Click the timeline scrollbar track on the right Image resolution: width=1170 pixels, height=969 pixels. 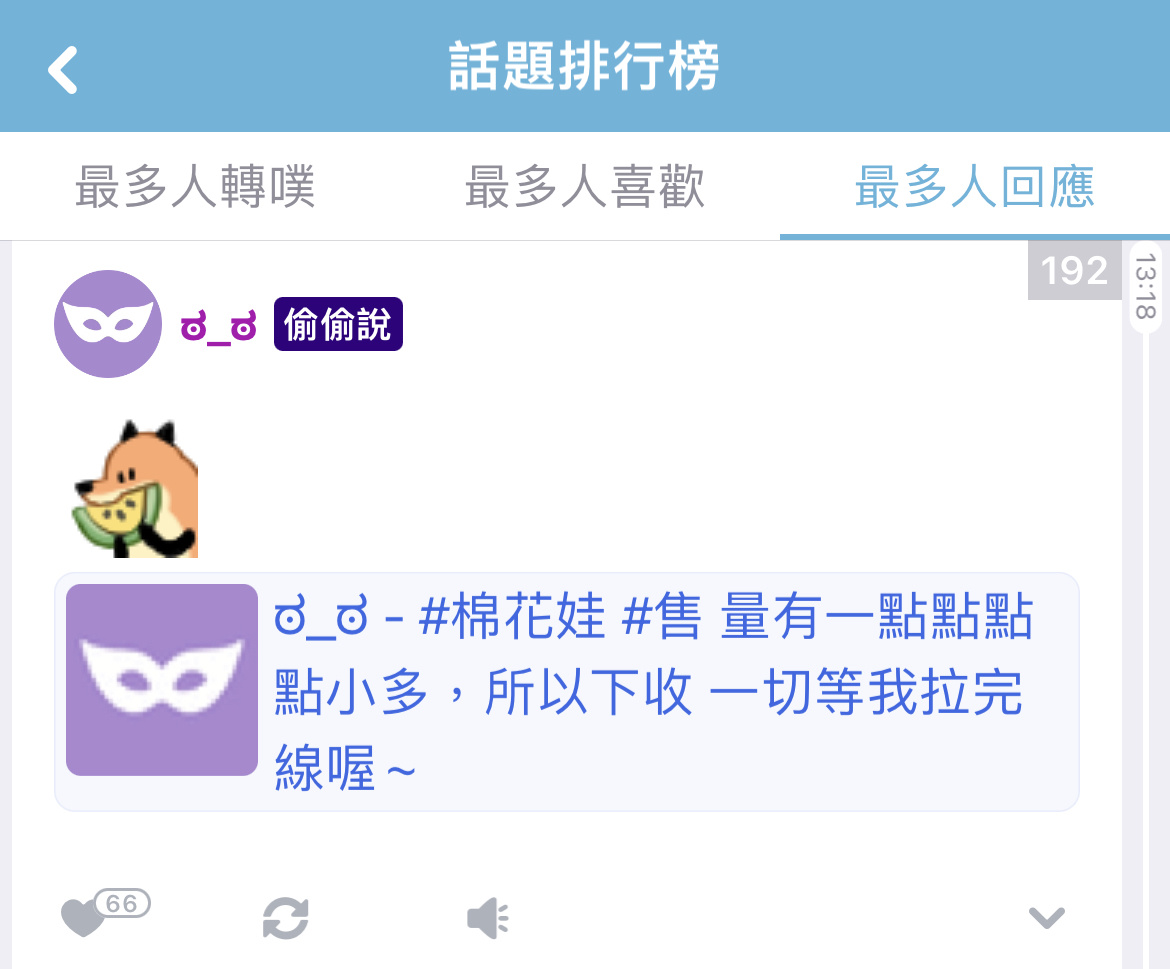point(1146,649)
